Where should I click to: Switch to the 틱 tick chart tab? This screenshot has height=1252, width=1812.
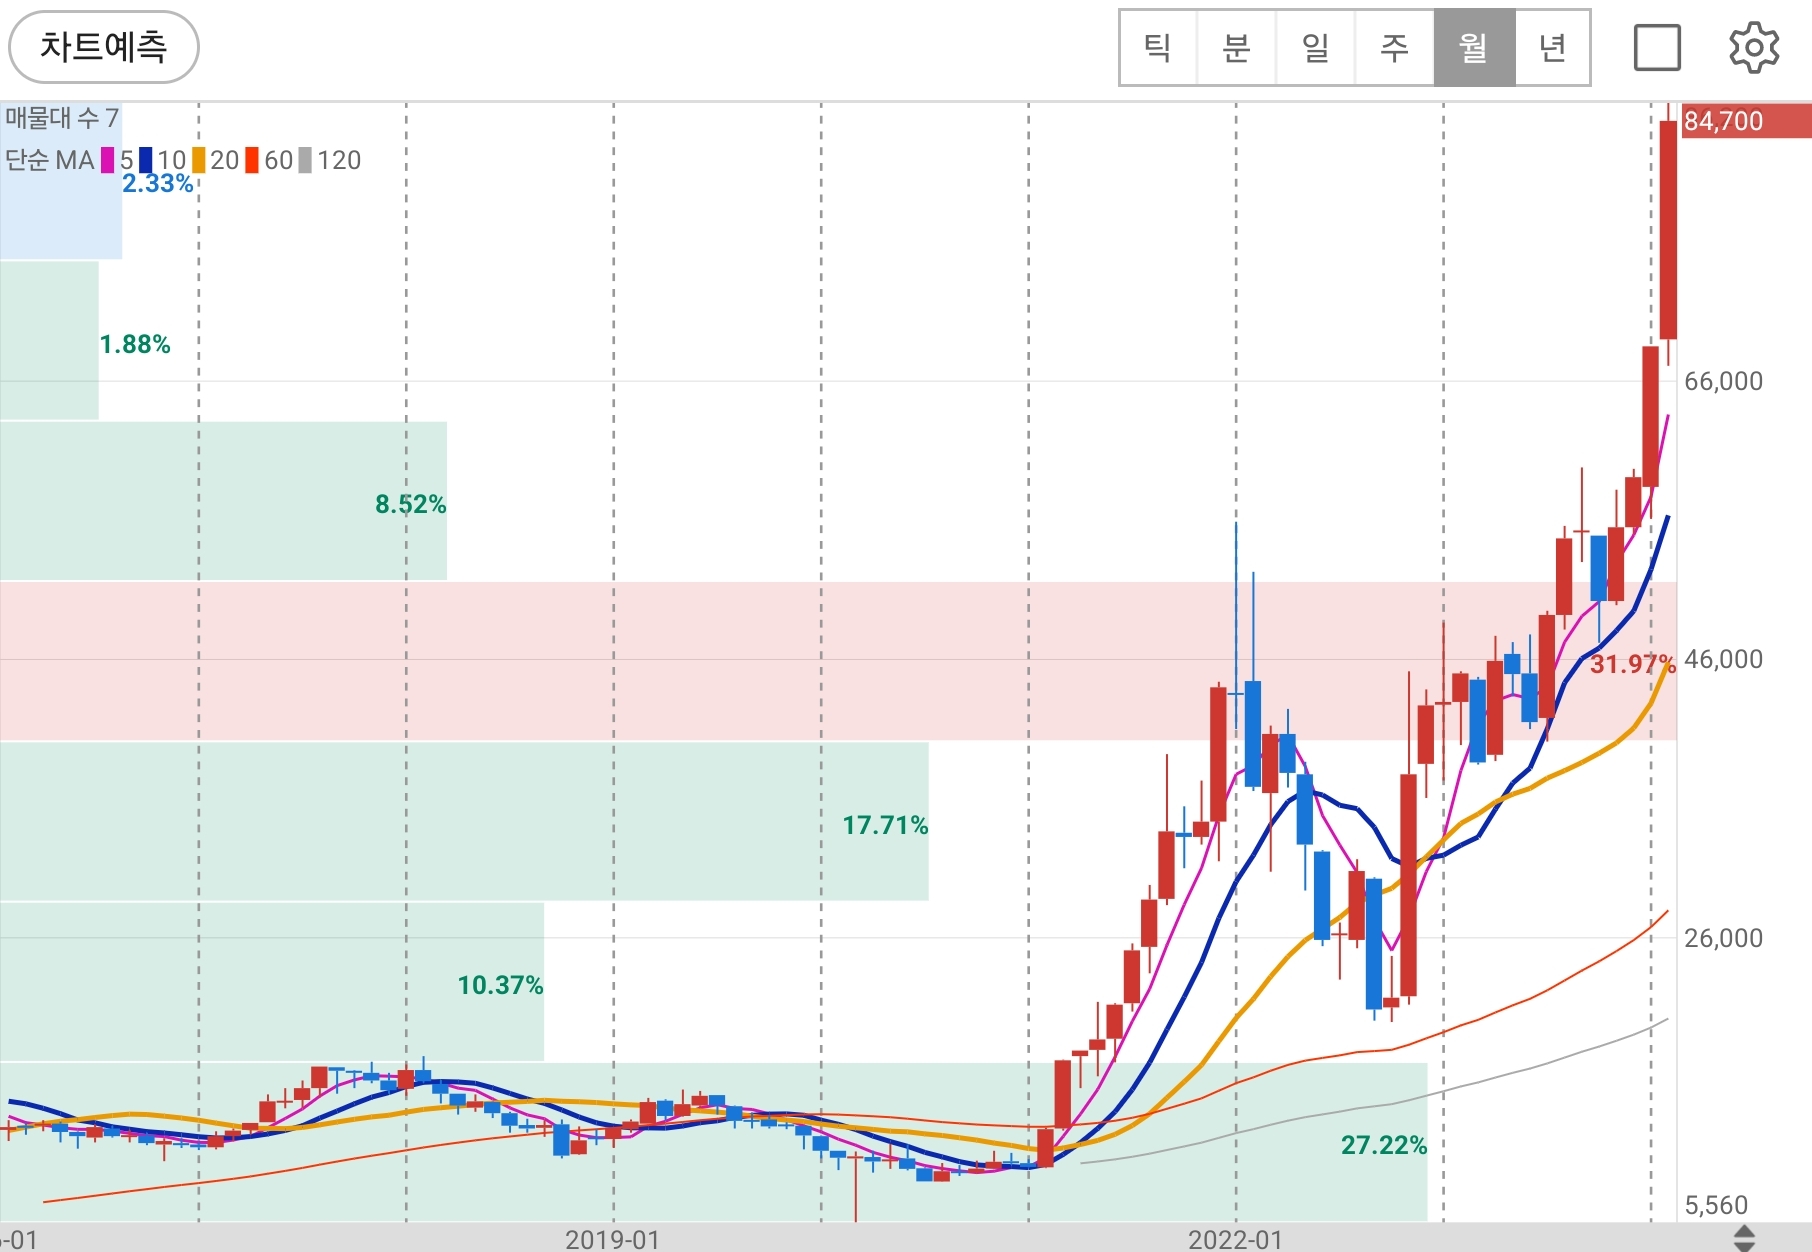click(1158, 47)
